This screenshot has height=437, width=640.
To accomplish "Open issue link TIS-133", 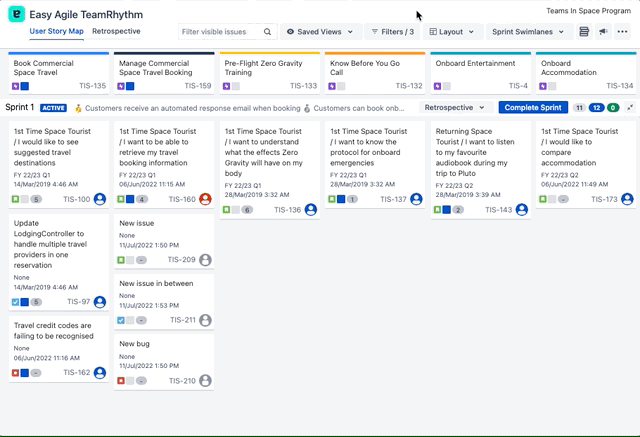I will 304,86.
